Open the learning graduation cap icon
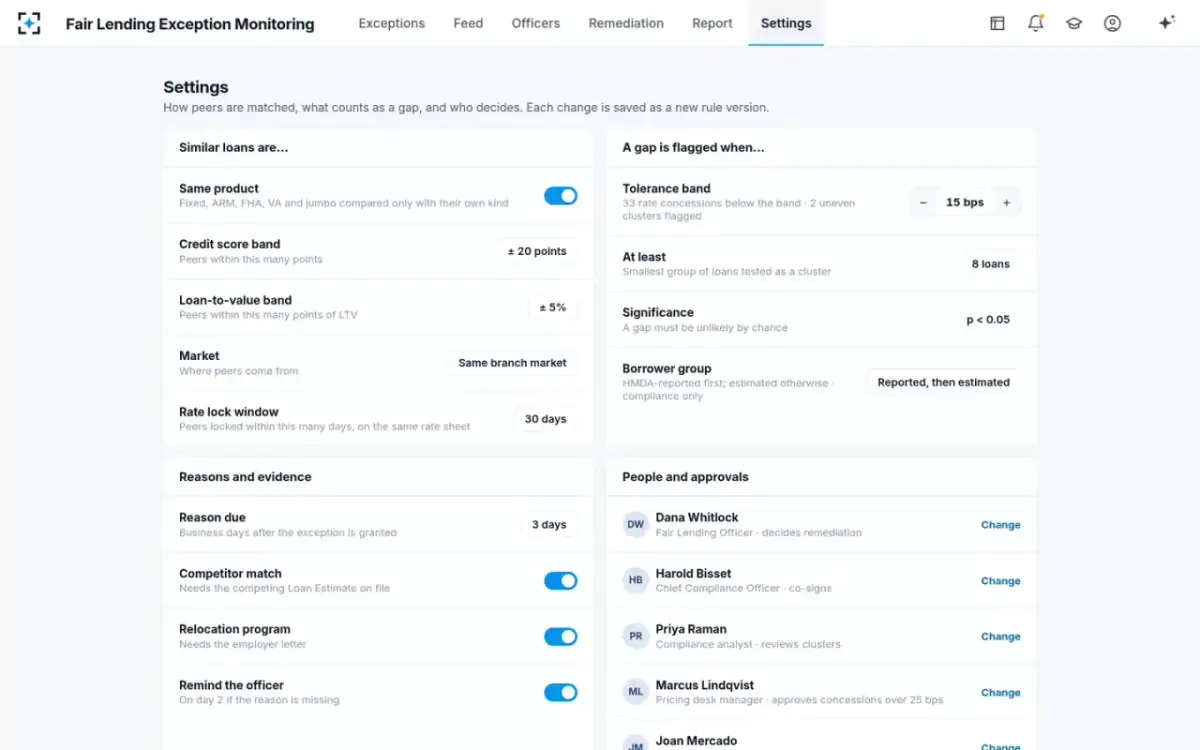Image resolution: width=1200 pixels, height=750 pixels. click(1074, 23)
